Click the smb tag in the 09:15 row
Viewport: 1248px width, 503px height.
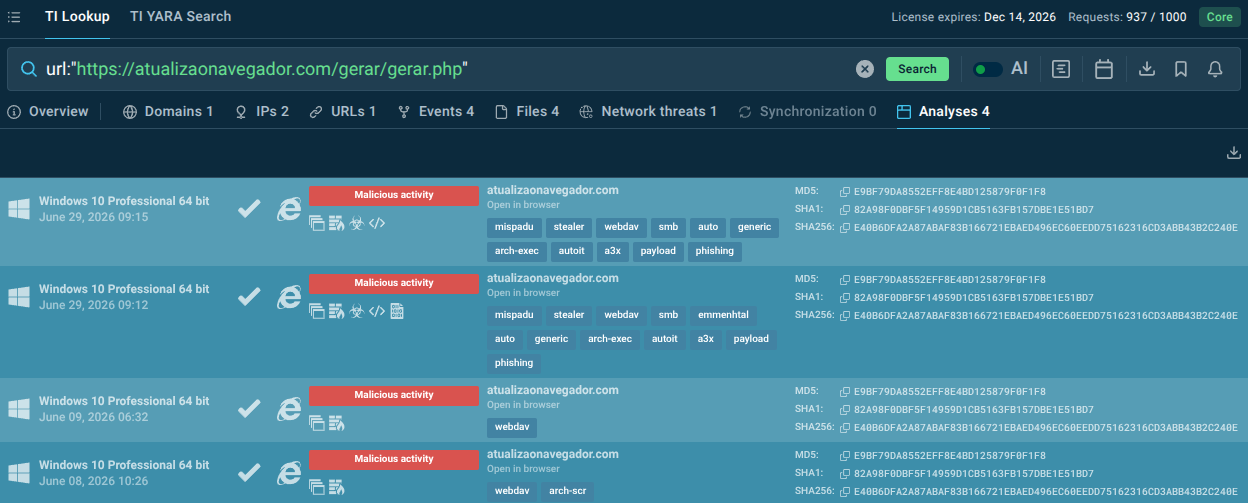(667, 227)
